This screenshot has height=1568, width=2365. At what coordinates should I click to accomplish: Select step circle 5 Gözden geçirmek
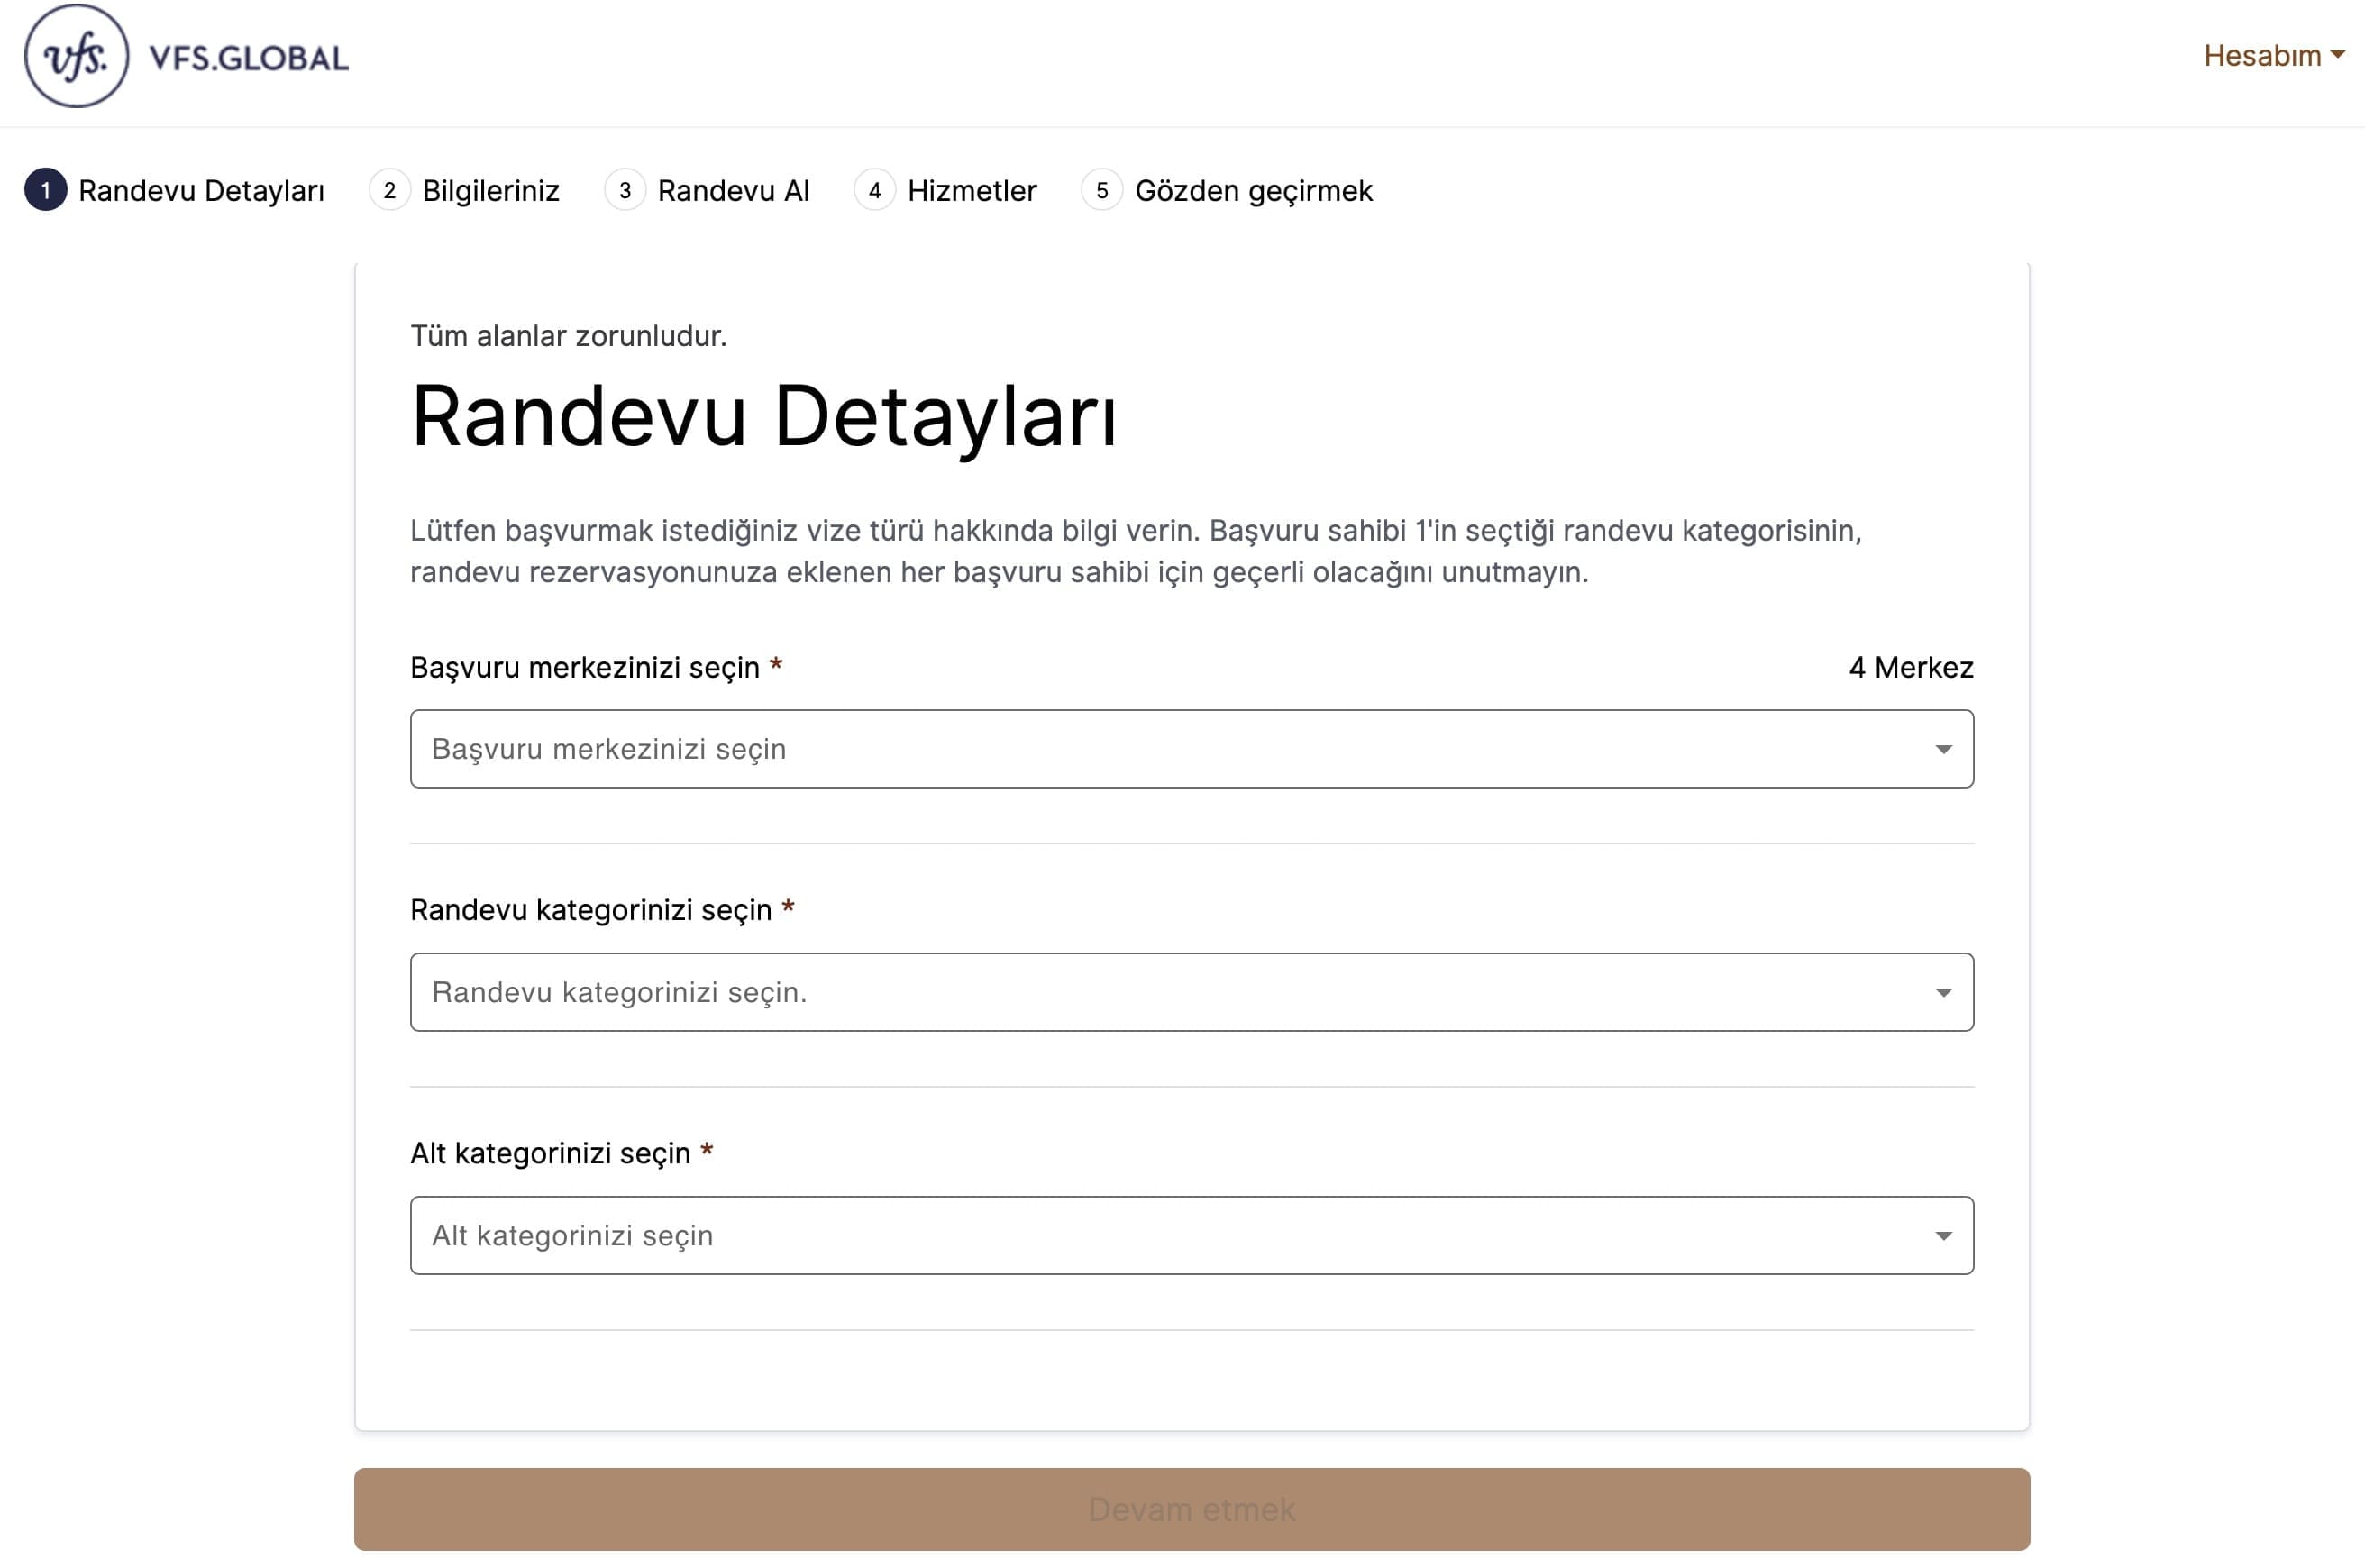(1101, 190)
